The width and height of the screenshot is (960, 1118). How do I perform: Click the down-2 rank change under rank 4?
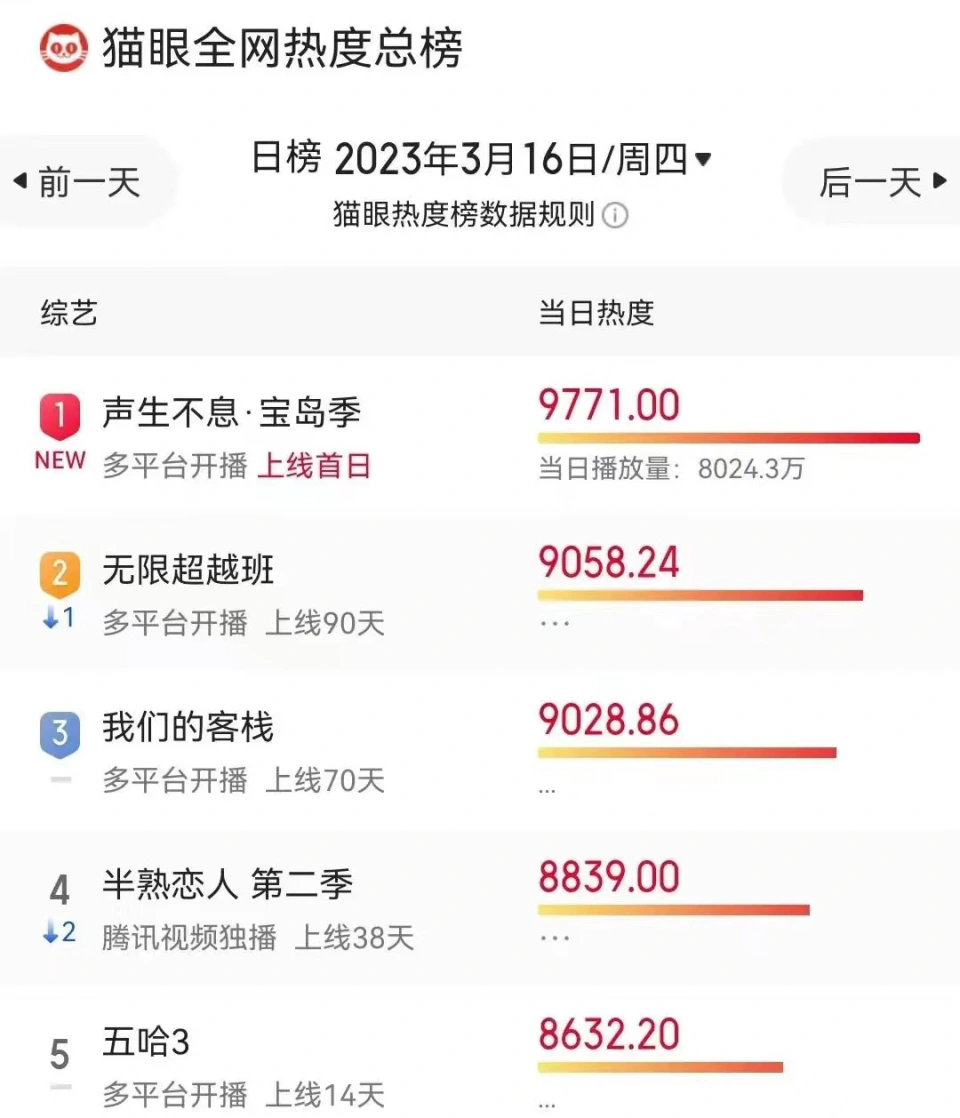59,932
